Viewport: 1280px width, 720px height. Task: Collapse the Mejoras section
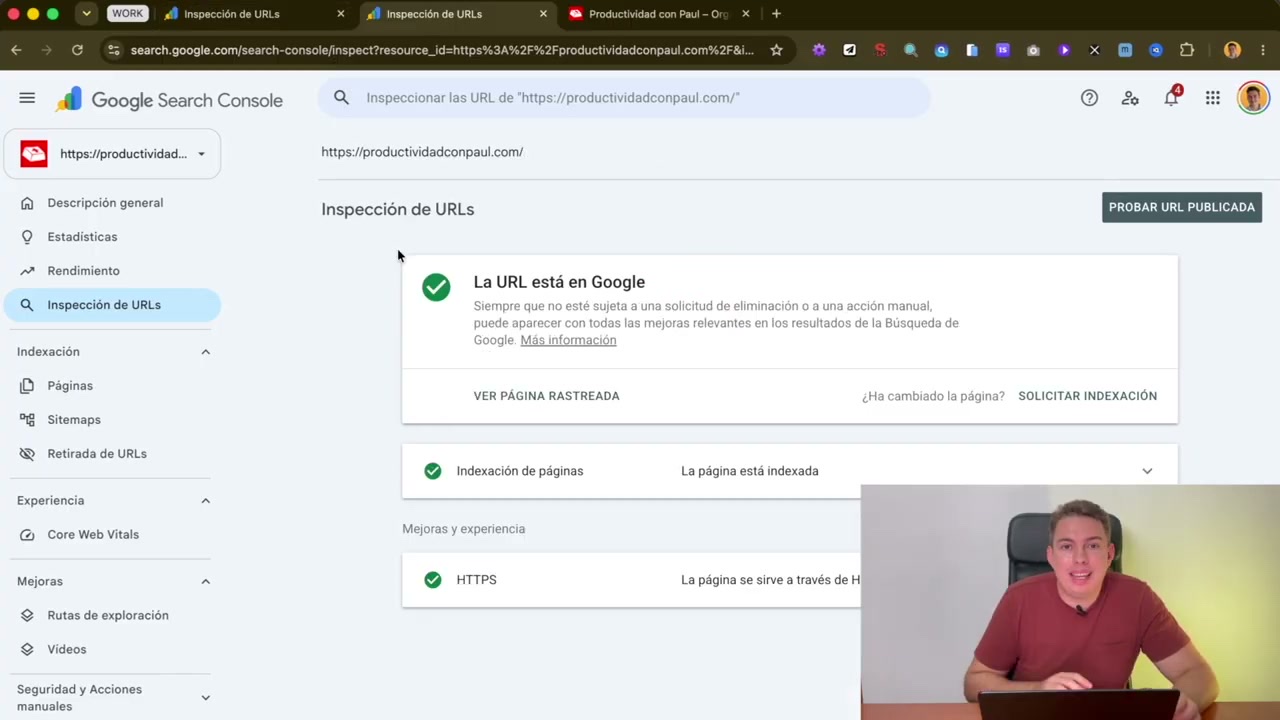point(205,582)
